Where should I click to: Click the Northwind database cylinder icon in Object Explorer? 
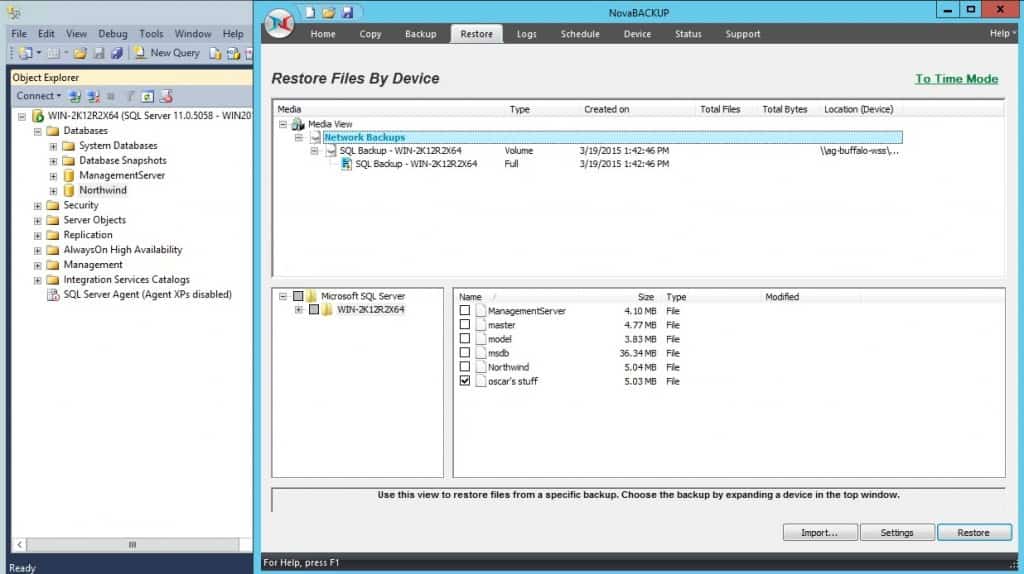(69, 191)
